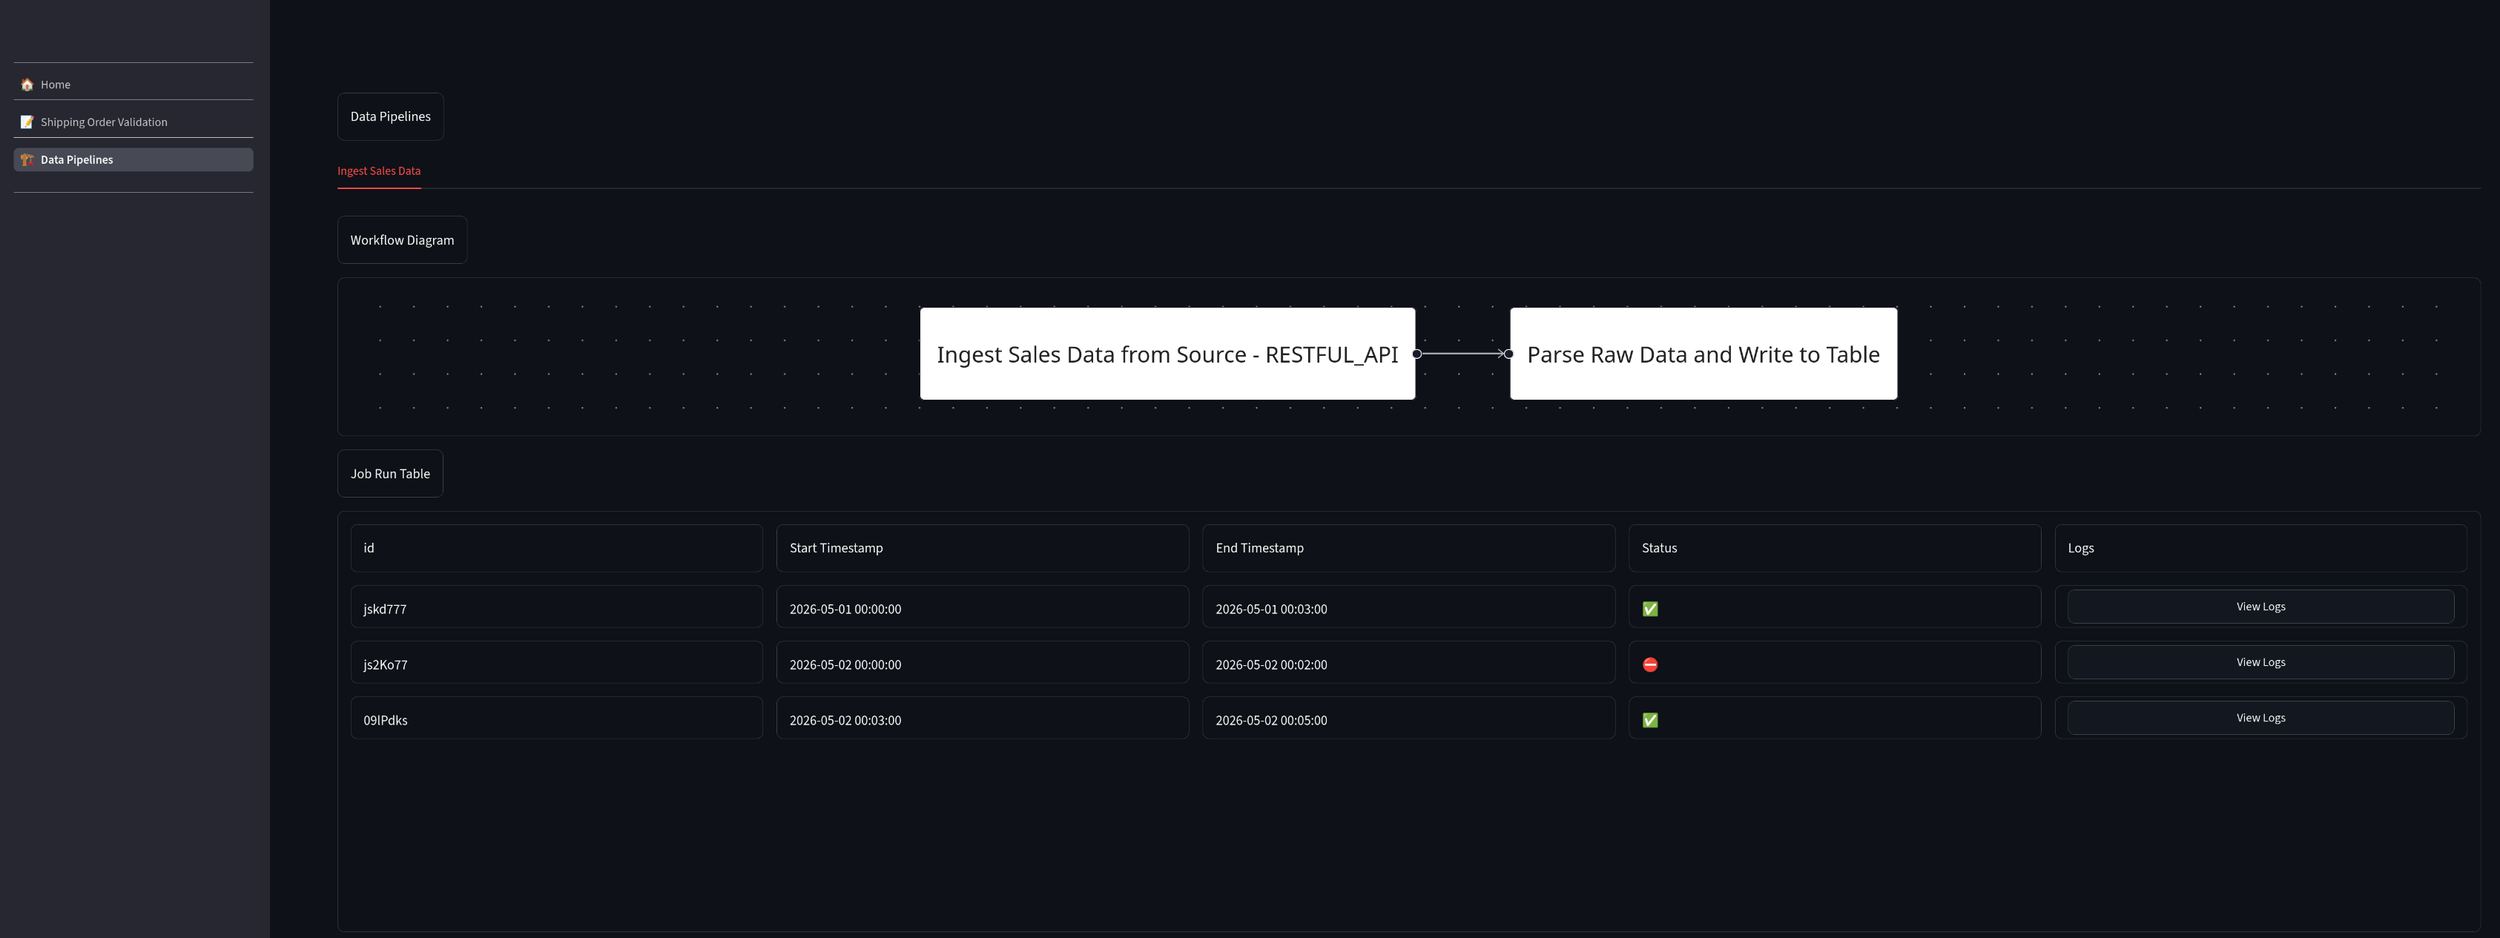
Task: Click the Logs column header
Action: click(x=2260, y=548)
